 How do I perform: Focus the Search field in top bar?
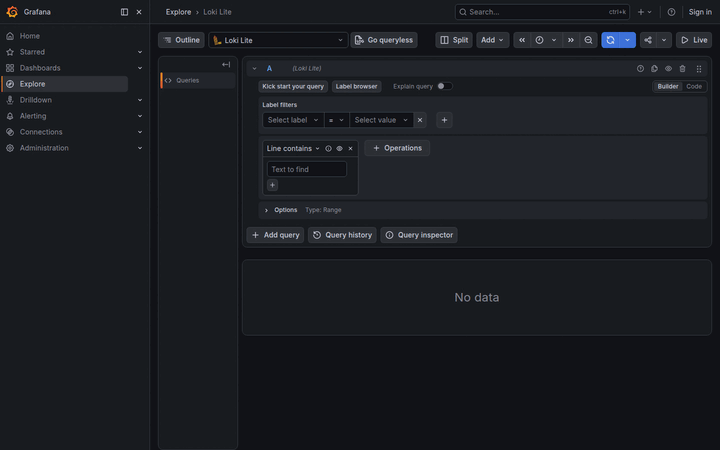pos(542,12)
